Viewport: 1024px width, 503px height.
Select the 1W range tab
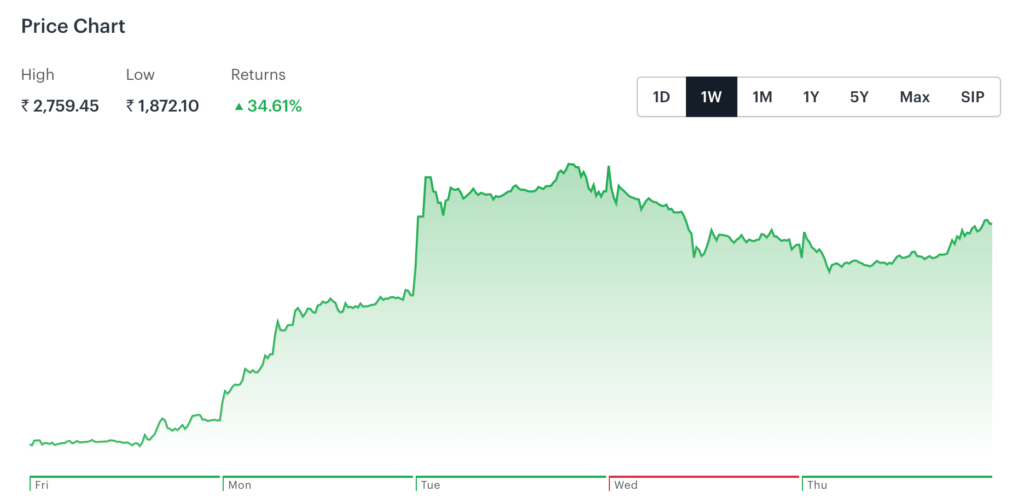pyautogui.click(x=711, y=97)
